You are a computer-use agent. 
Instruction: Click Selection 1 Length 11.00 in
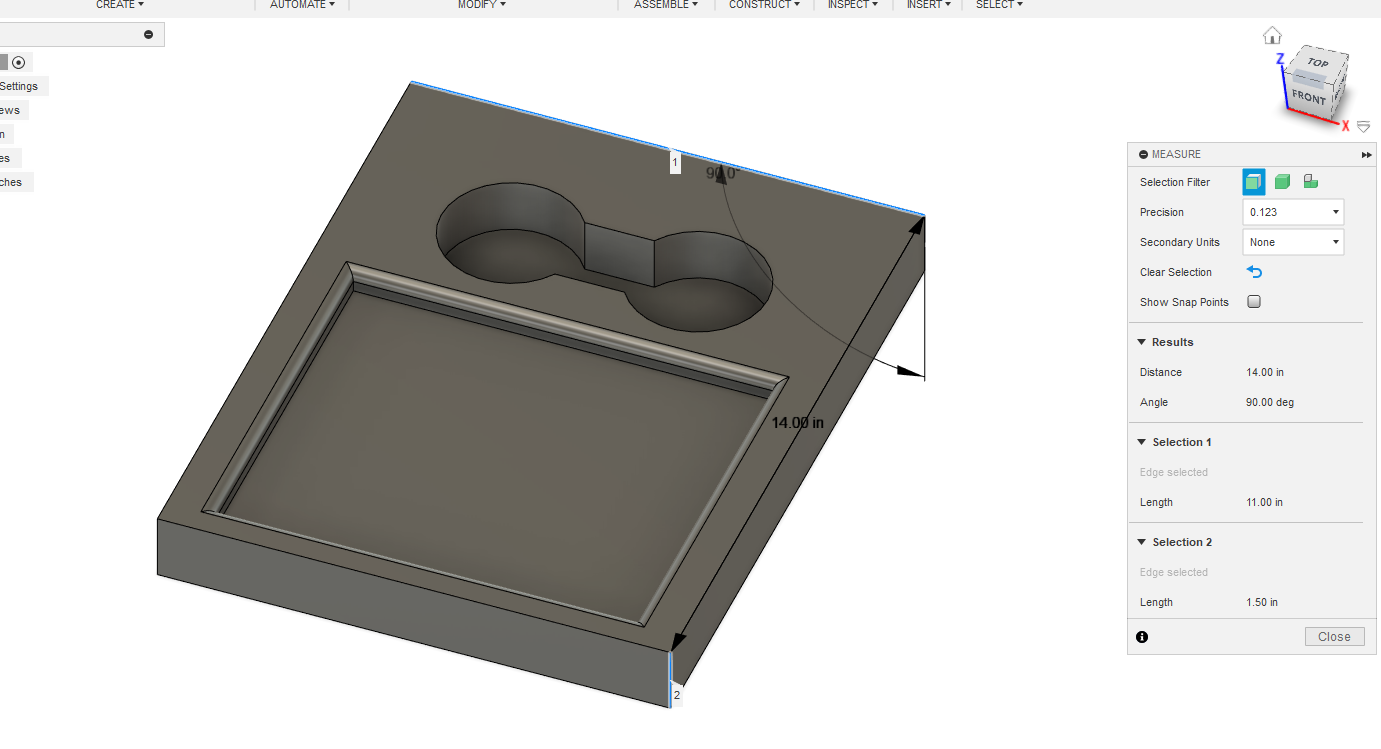click(1264, 502)
